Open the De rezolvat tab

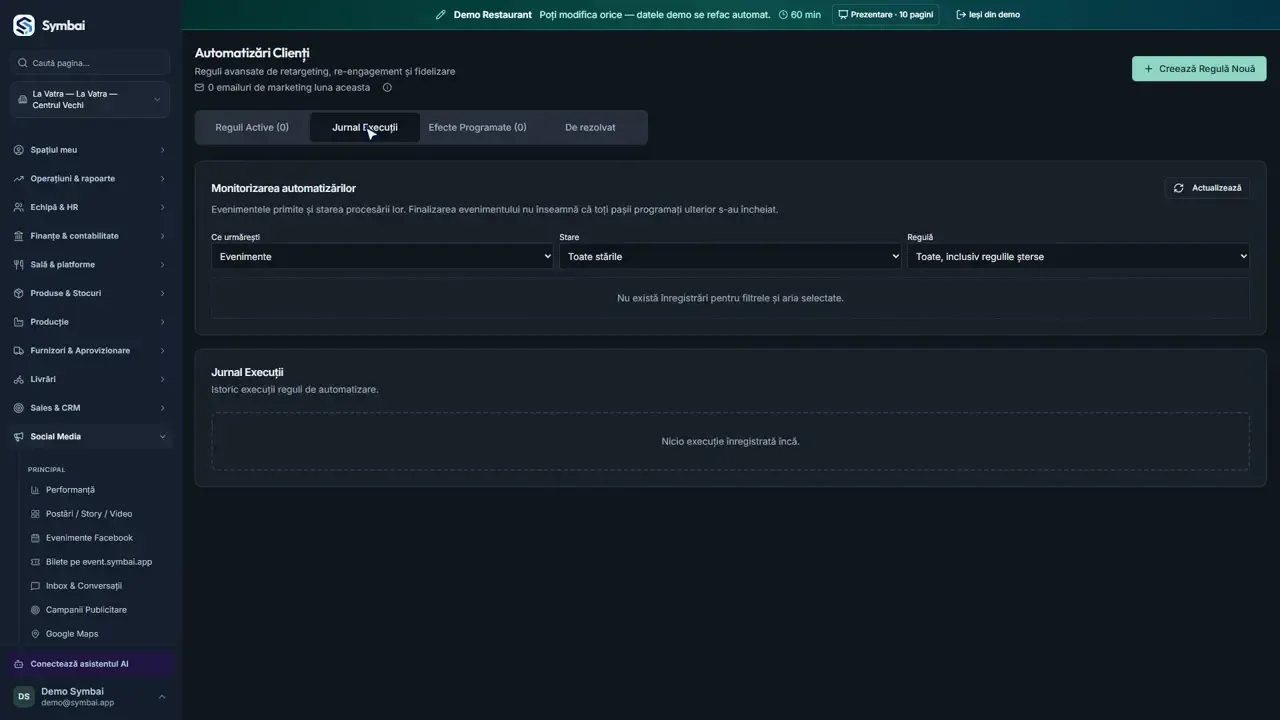pyautogui.click(x=590, y=128)
